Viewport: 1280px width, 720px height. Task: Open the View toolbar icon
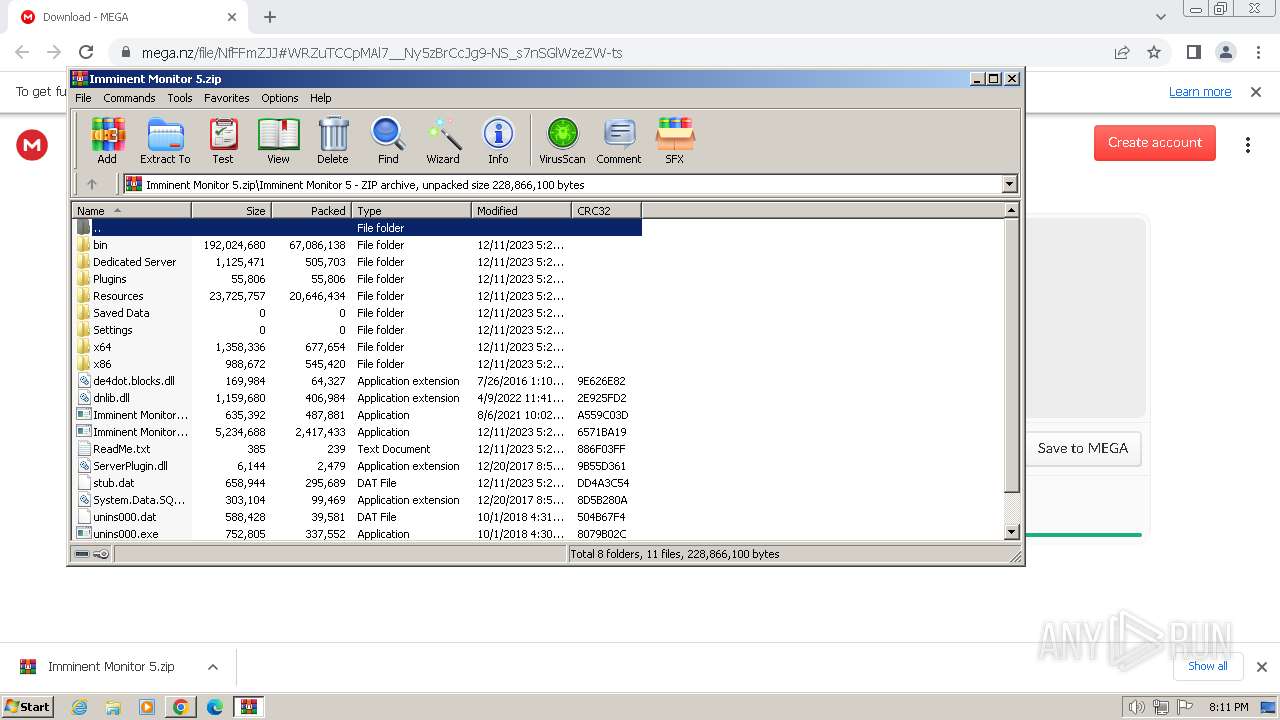point(278,140)
